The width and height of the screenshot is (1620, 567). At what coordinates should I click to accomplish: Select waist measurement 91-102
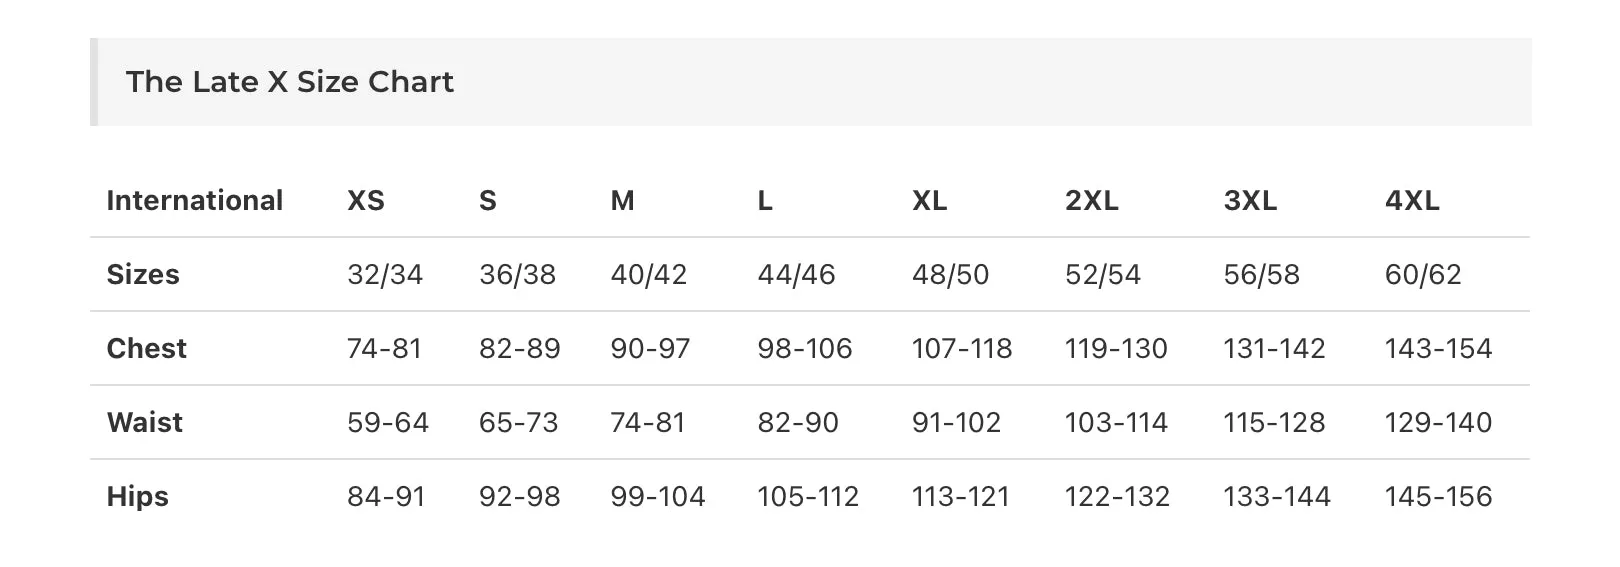tap(956, 423)
